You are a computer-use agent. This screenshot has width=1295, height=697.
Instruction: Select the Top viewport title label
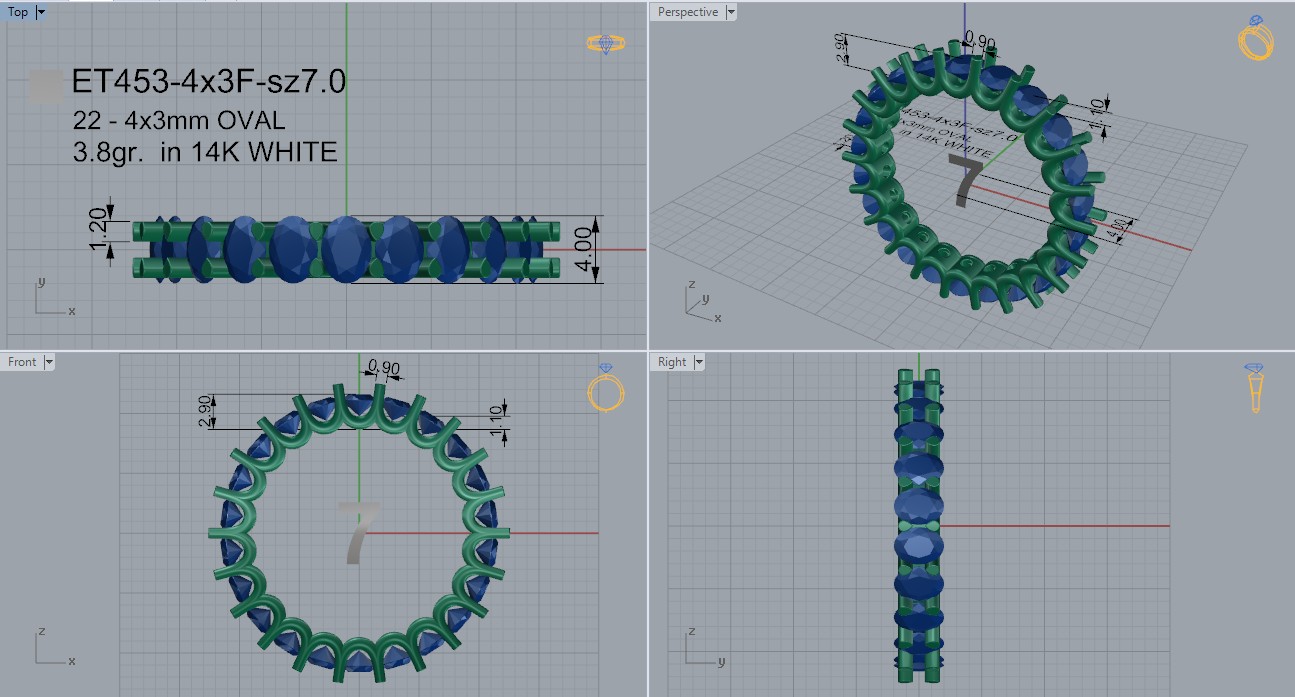[x=18, y=12]
